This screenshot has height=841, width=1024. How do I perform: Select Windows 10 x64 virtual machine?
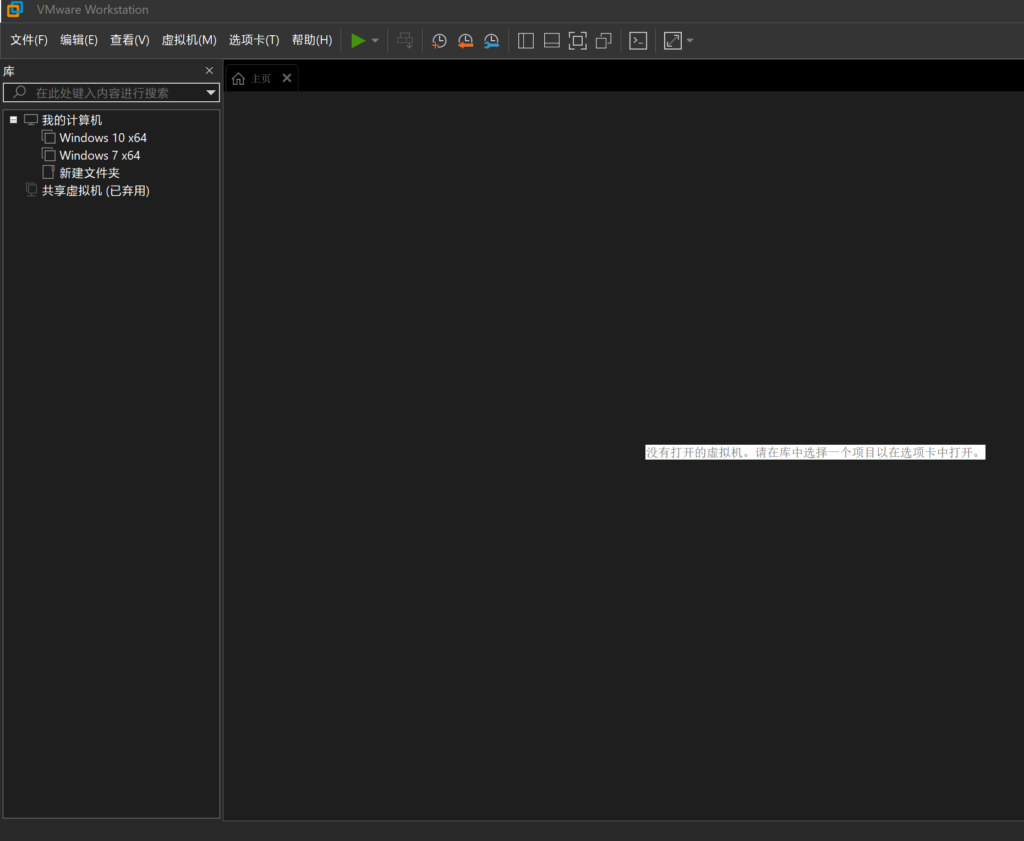102,138
